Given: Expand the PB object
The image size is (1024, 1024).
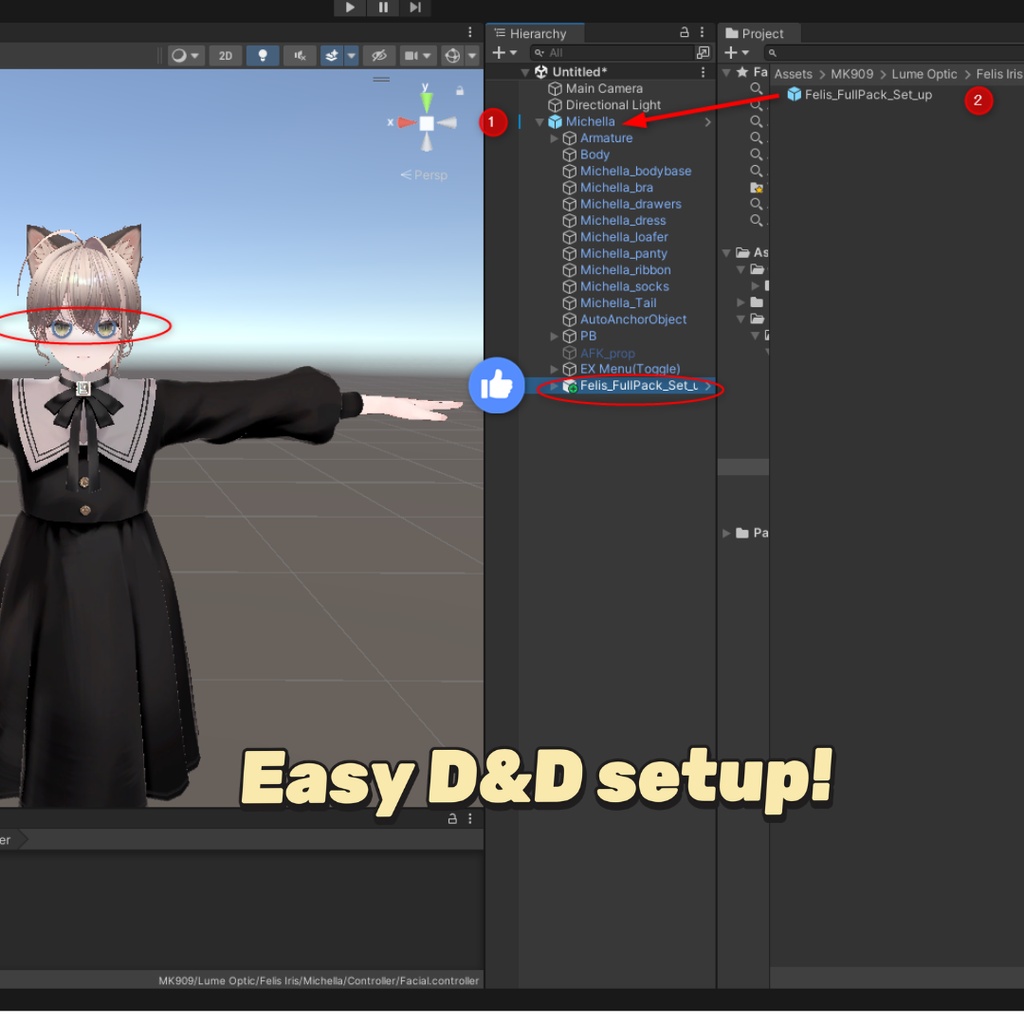Looking at the screenshot, I should (x=554, y=336).
